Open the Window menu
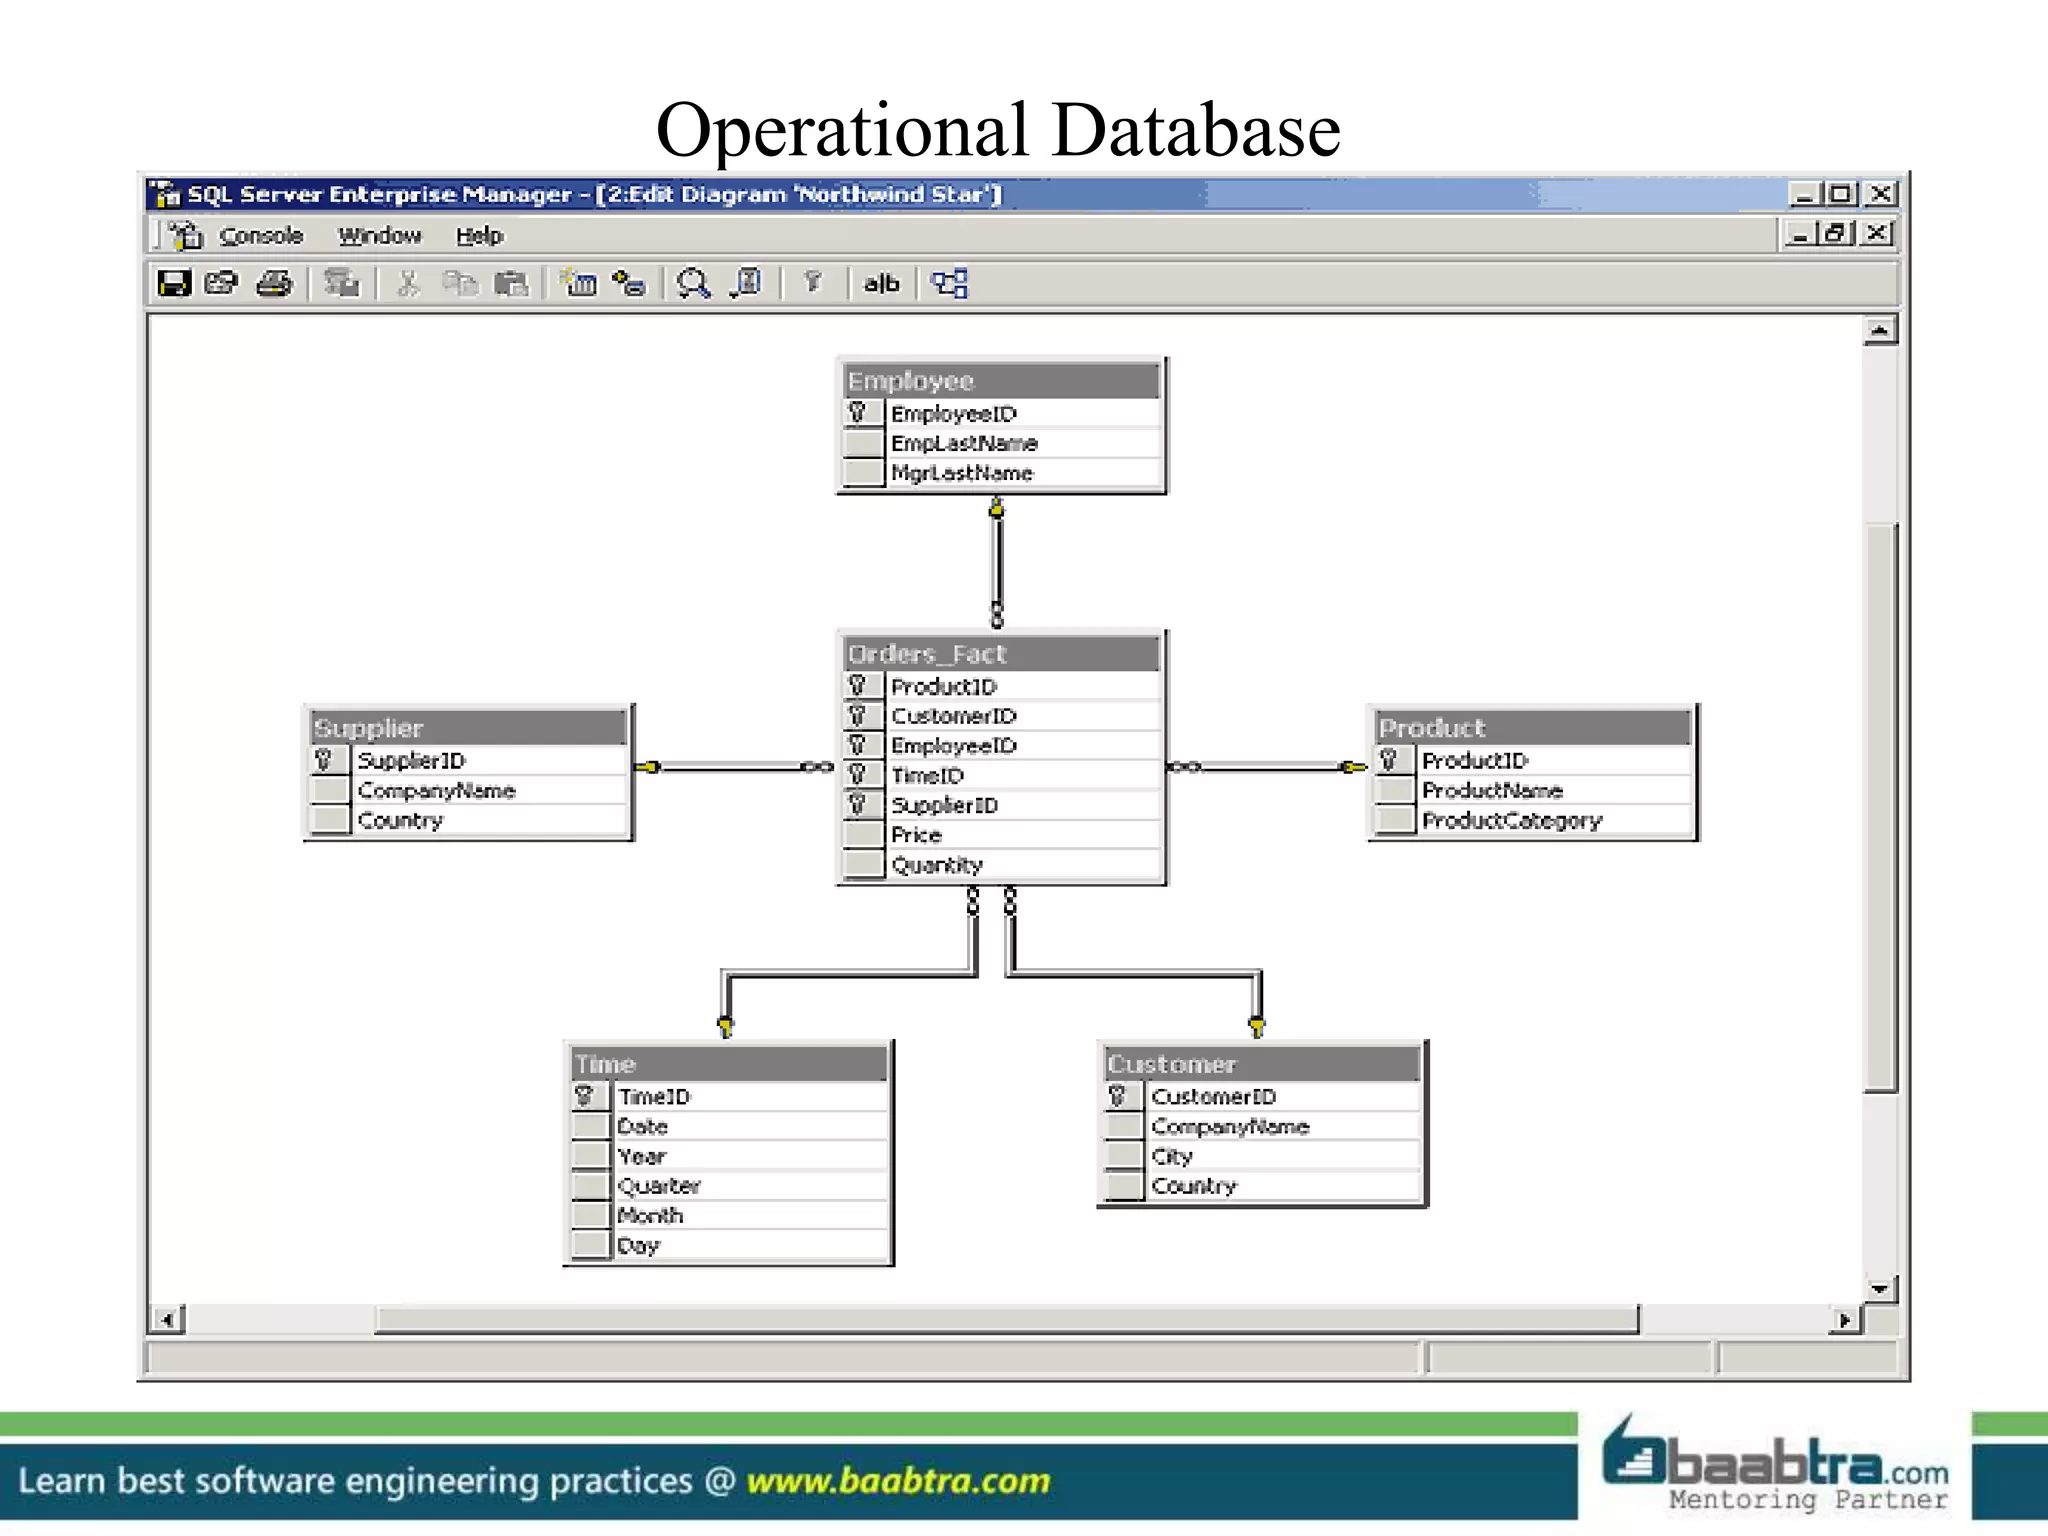The image size is (2048, 1536). point(380,236)
